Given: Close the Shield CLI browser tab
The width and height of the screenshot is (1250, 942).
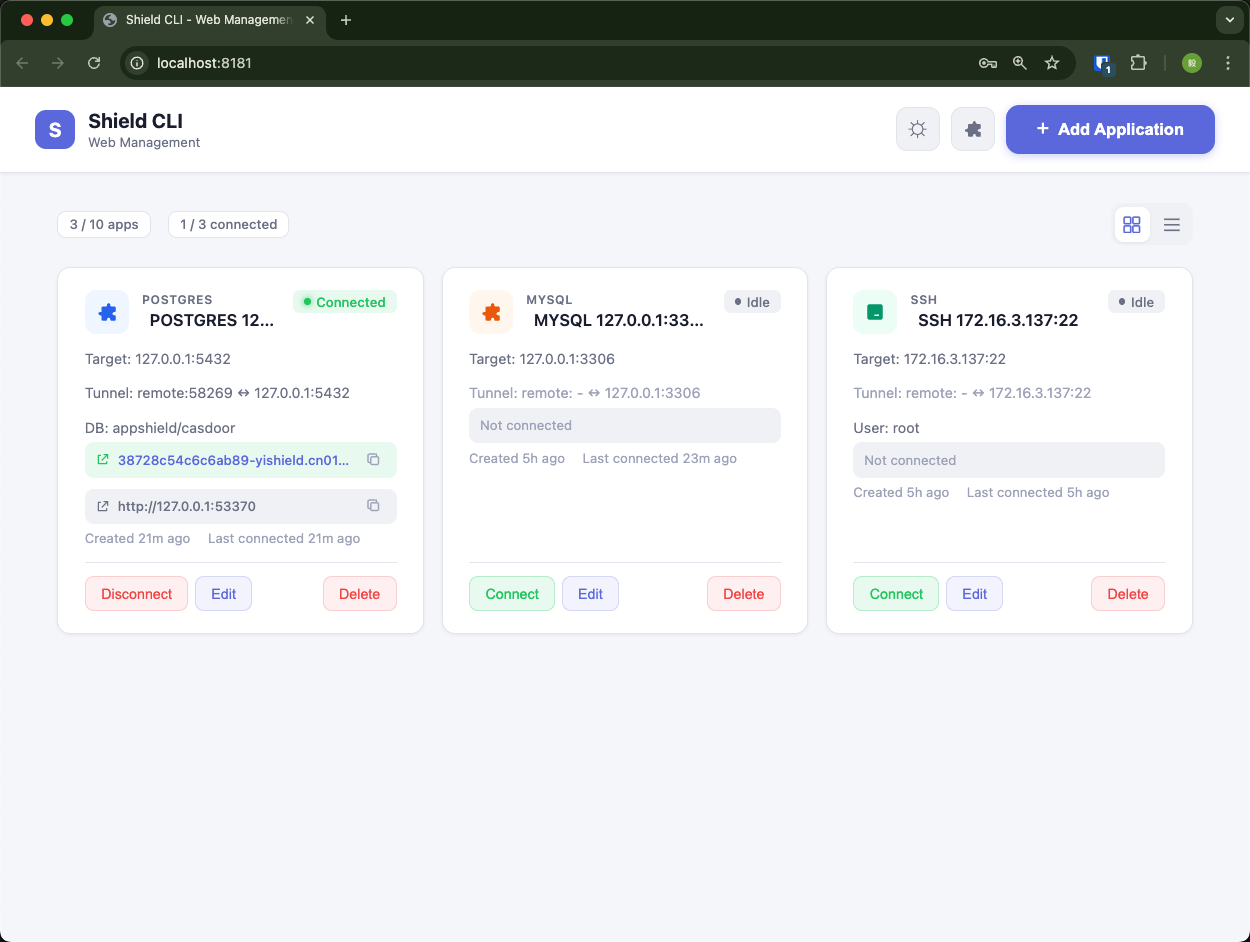Looking at the screenshot, I should coord(310,20).
